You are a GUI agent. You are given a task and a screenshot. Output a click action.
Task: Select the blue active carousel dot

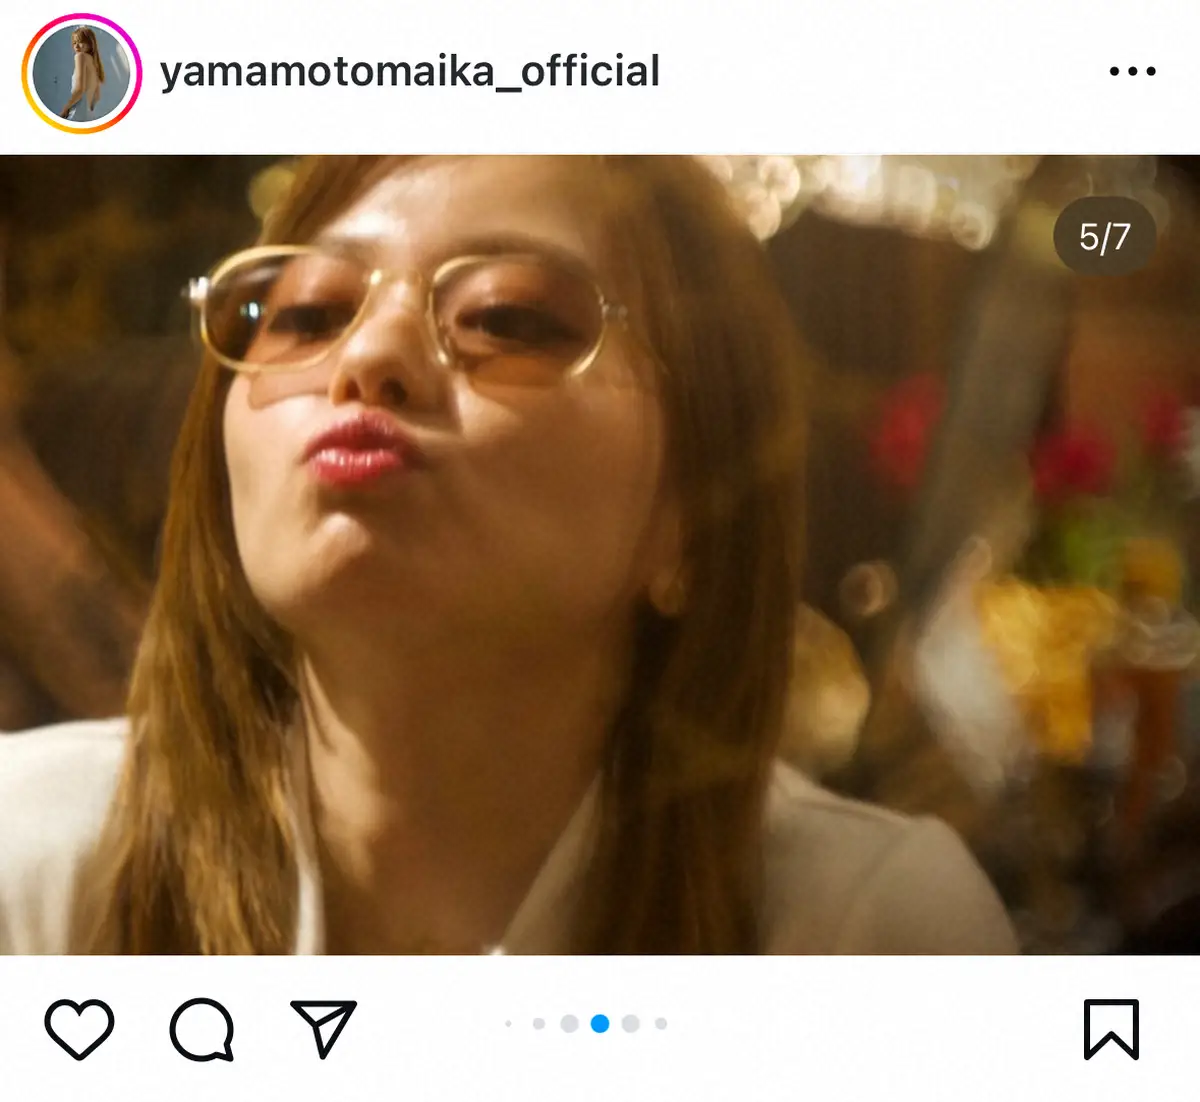click(x=600, y=1023)
